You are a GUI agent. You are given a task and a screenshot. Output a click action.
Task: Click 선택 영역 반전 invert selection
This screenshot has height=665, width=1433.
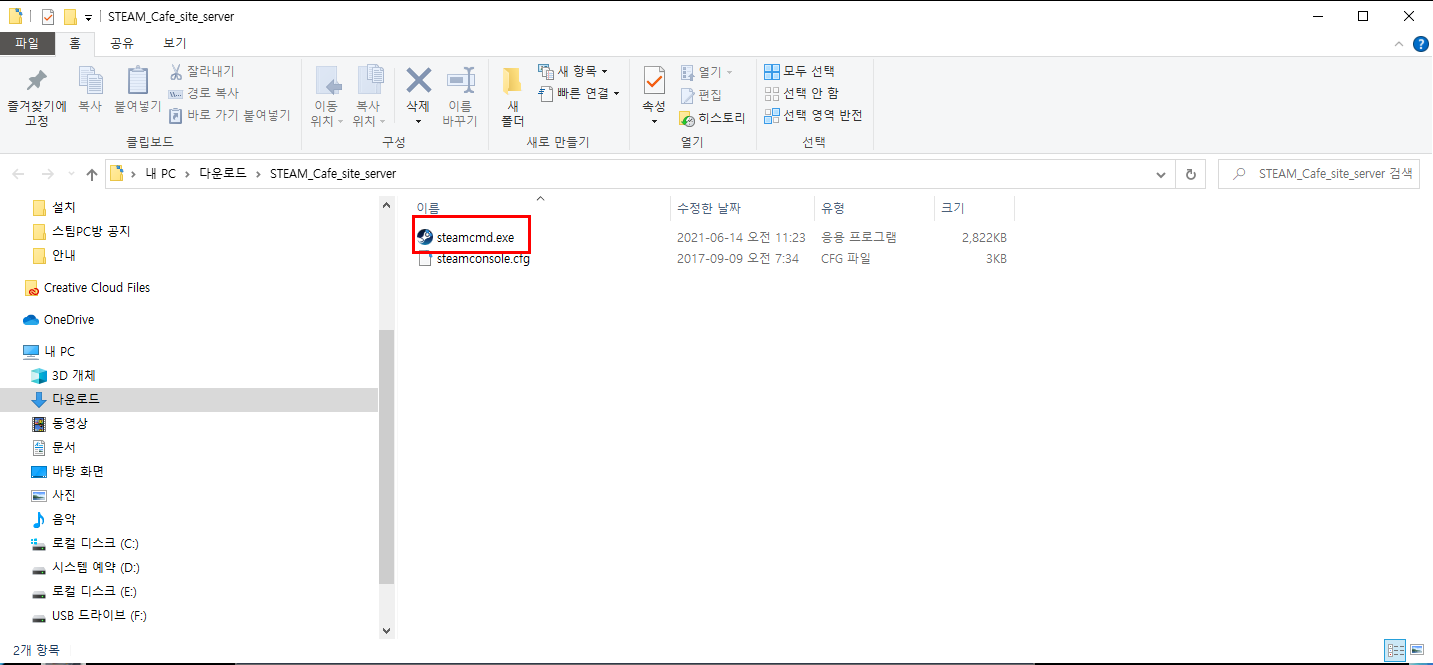point(813,115)
